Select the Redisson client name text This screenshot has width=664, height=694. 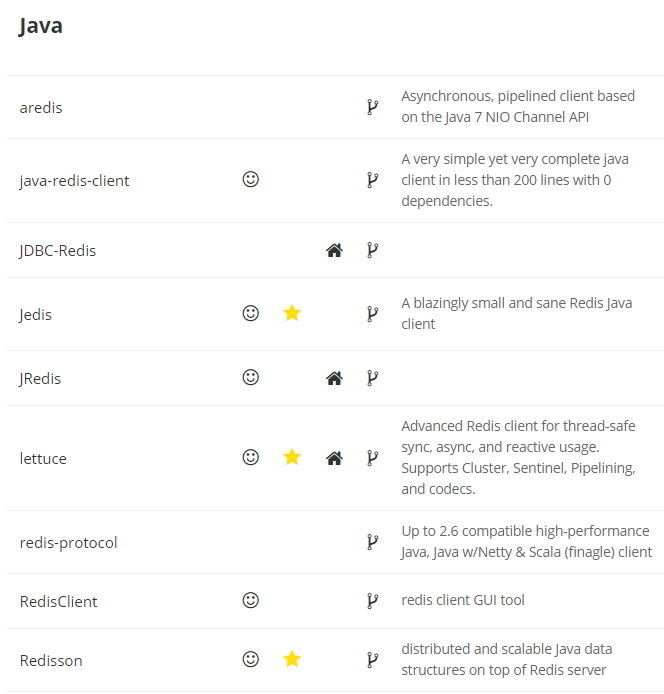(x=51, y=660)
